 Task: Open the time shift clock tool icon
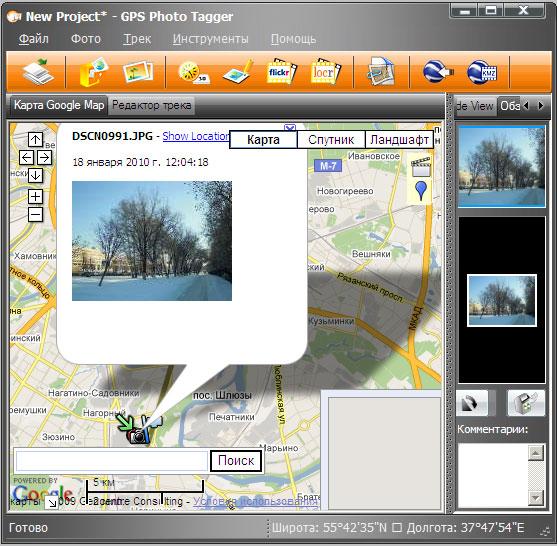(194, 72)
